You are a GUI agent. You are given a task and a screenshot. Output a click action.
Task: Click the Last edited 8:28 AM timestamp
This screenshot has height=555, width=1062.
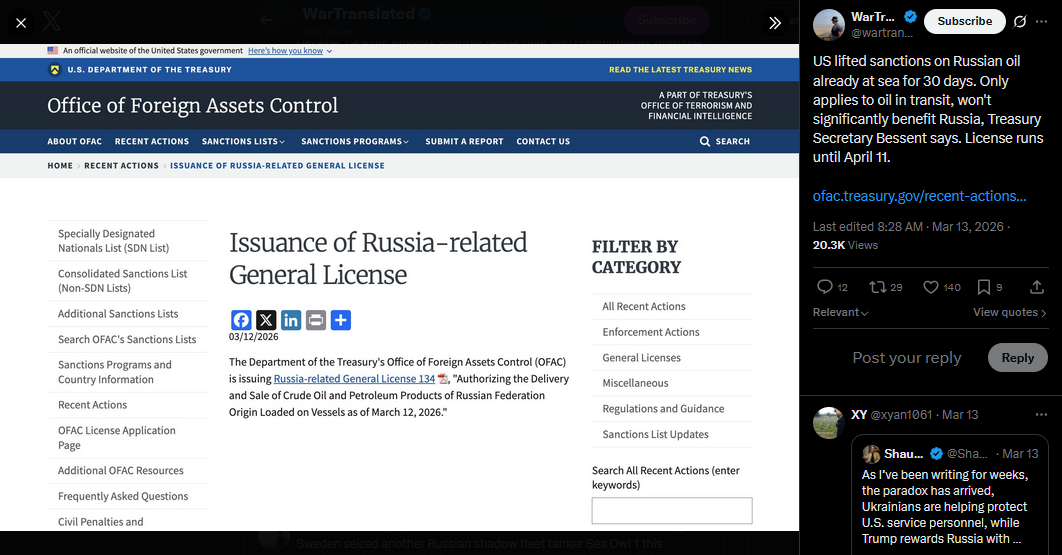click(868, 226)
